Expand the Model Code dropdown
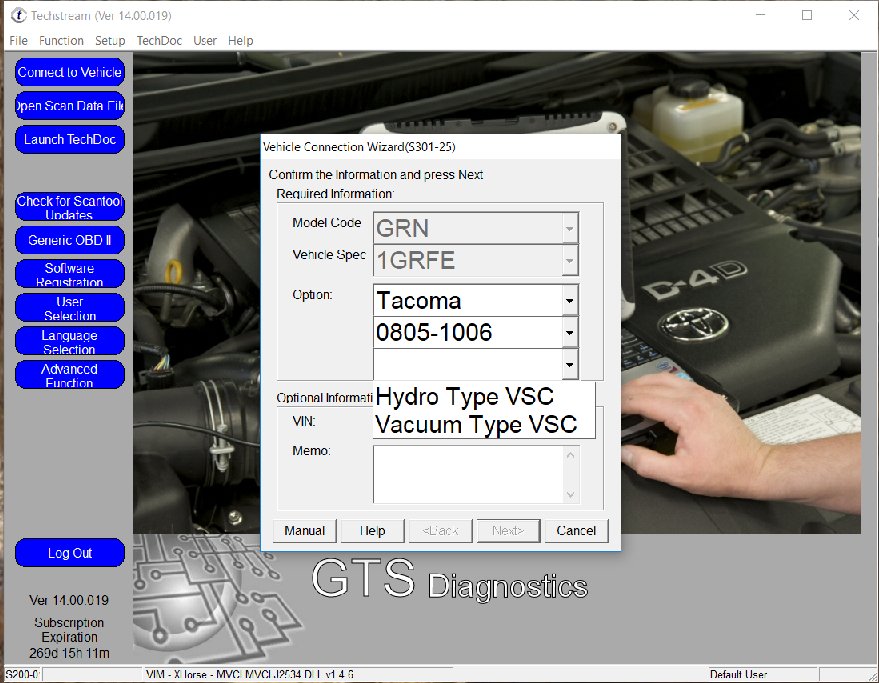Viewport: 879px width, 683px height. pos(570,228)
